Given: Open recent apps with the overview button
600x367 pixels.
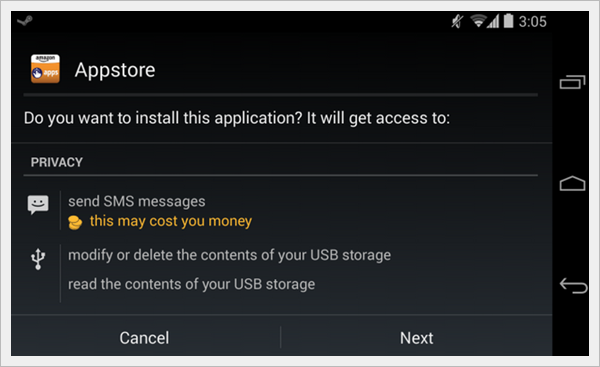Looking at the screenshot, I should (572, 82).
